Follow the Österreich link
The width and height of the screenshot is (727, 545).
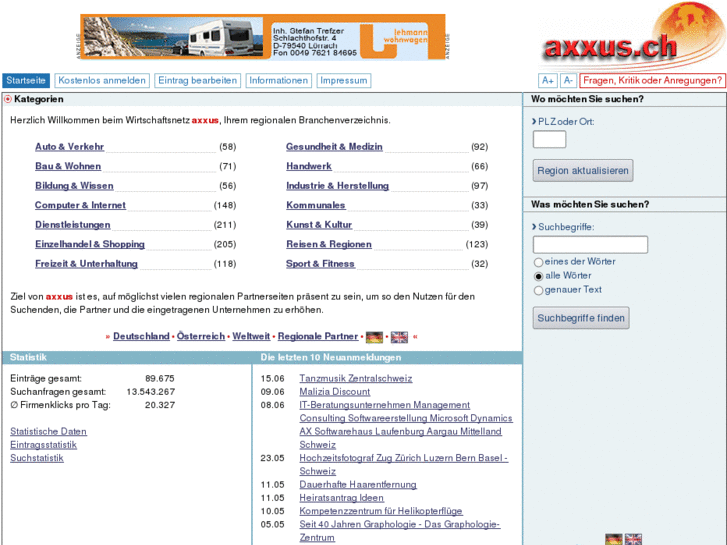point(201,336)
